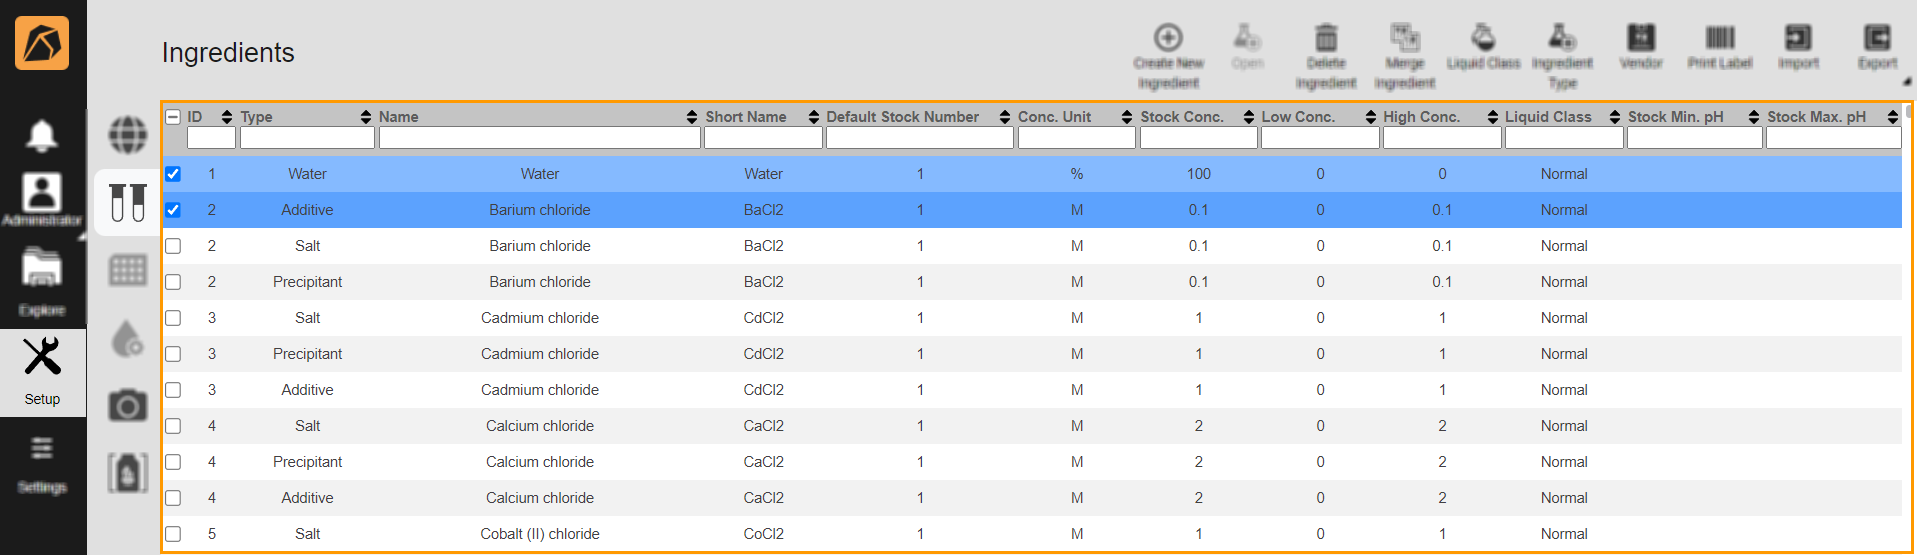The height and width of the screenshot is (555, 1917).
Task: Open the Liquid Class toolbar icon
Action: 1483,39
